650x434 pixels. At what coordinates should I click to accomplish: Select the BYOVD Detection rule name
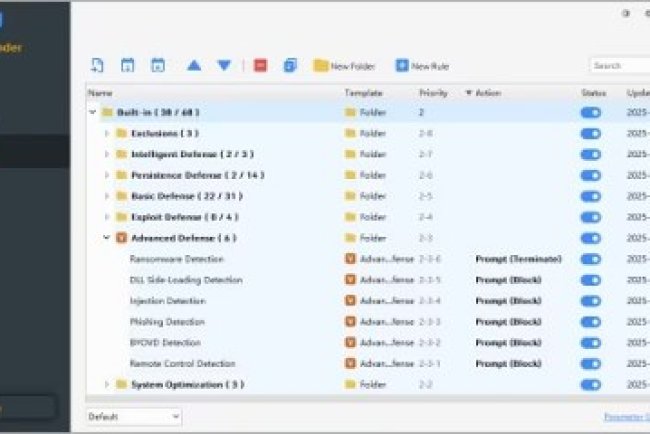[165, 343]
